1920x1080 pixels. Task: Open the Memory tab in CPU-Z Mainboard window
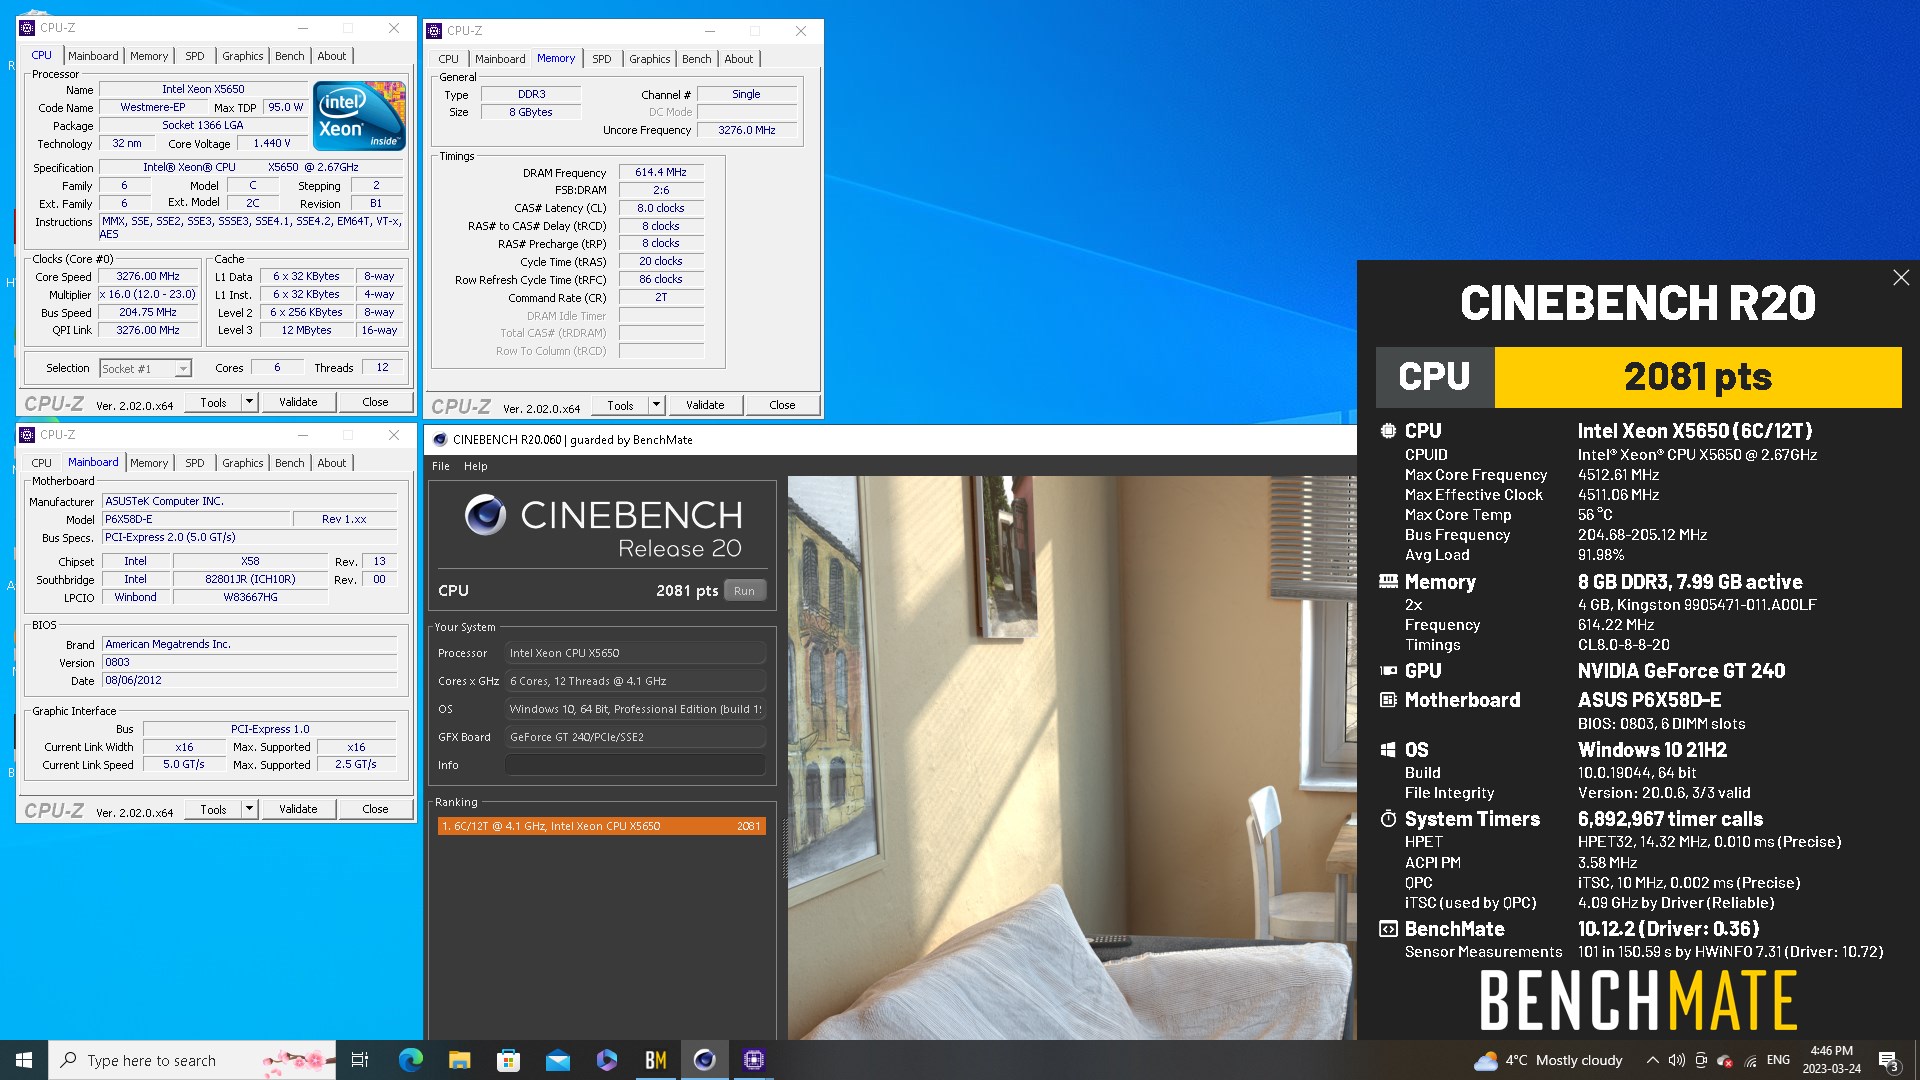pos(149,463)
